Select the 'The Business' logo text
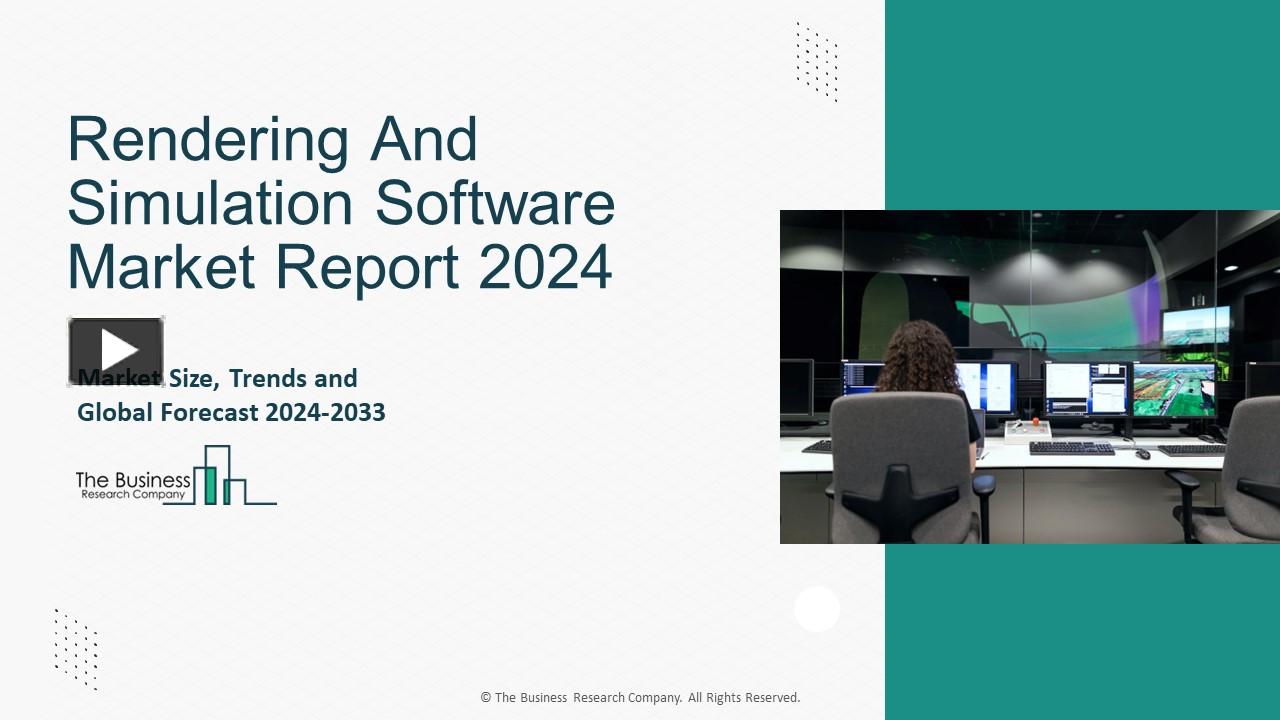The width and height of the screenshot is (1280, 720). pos(133,480)
